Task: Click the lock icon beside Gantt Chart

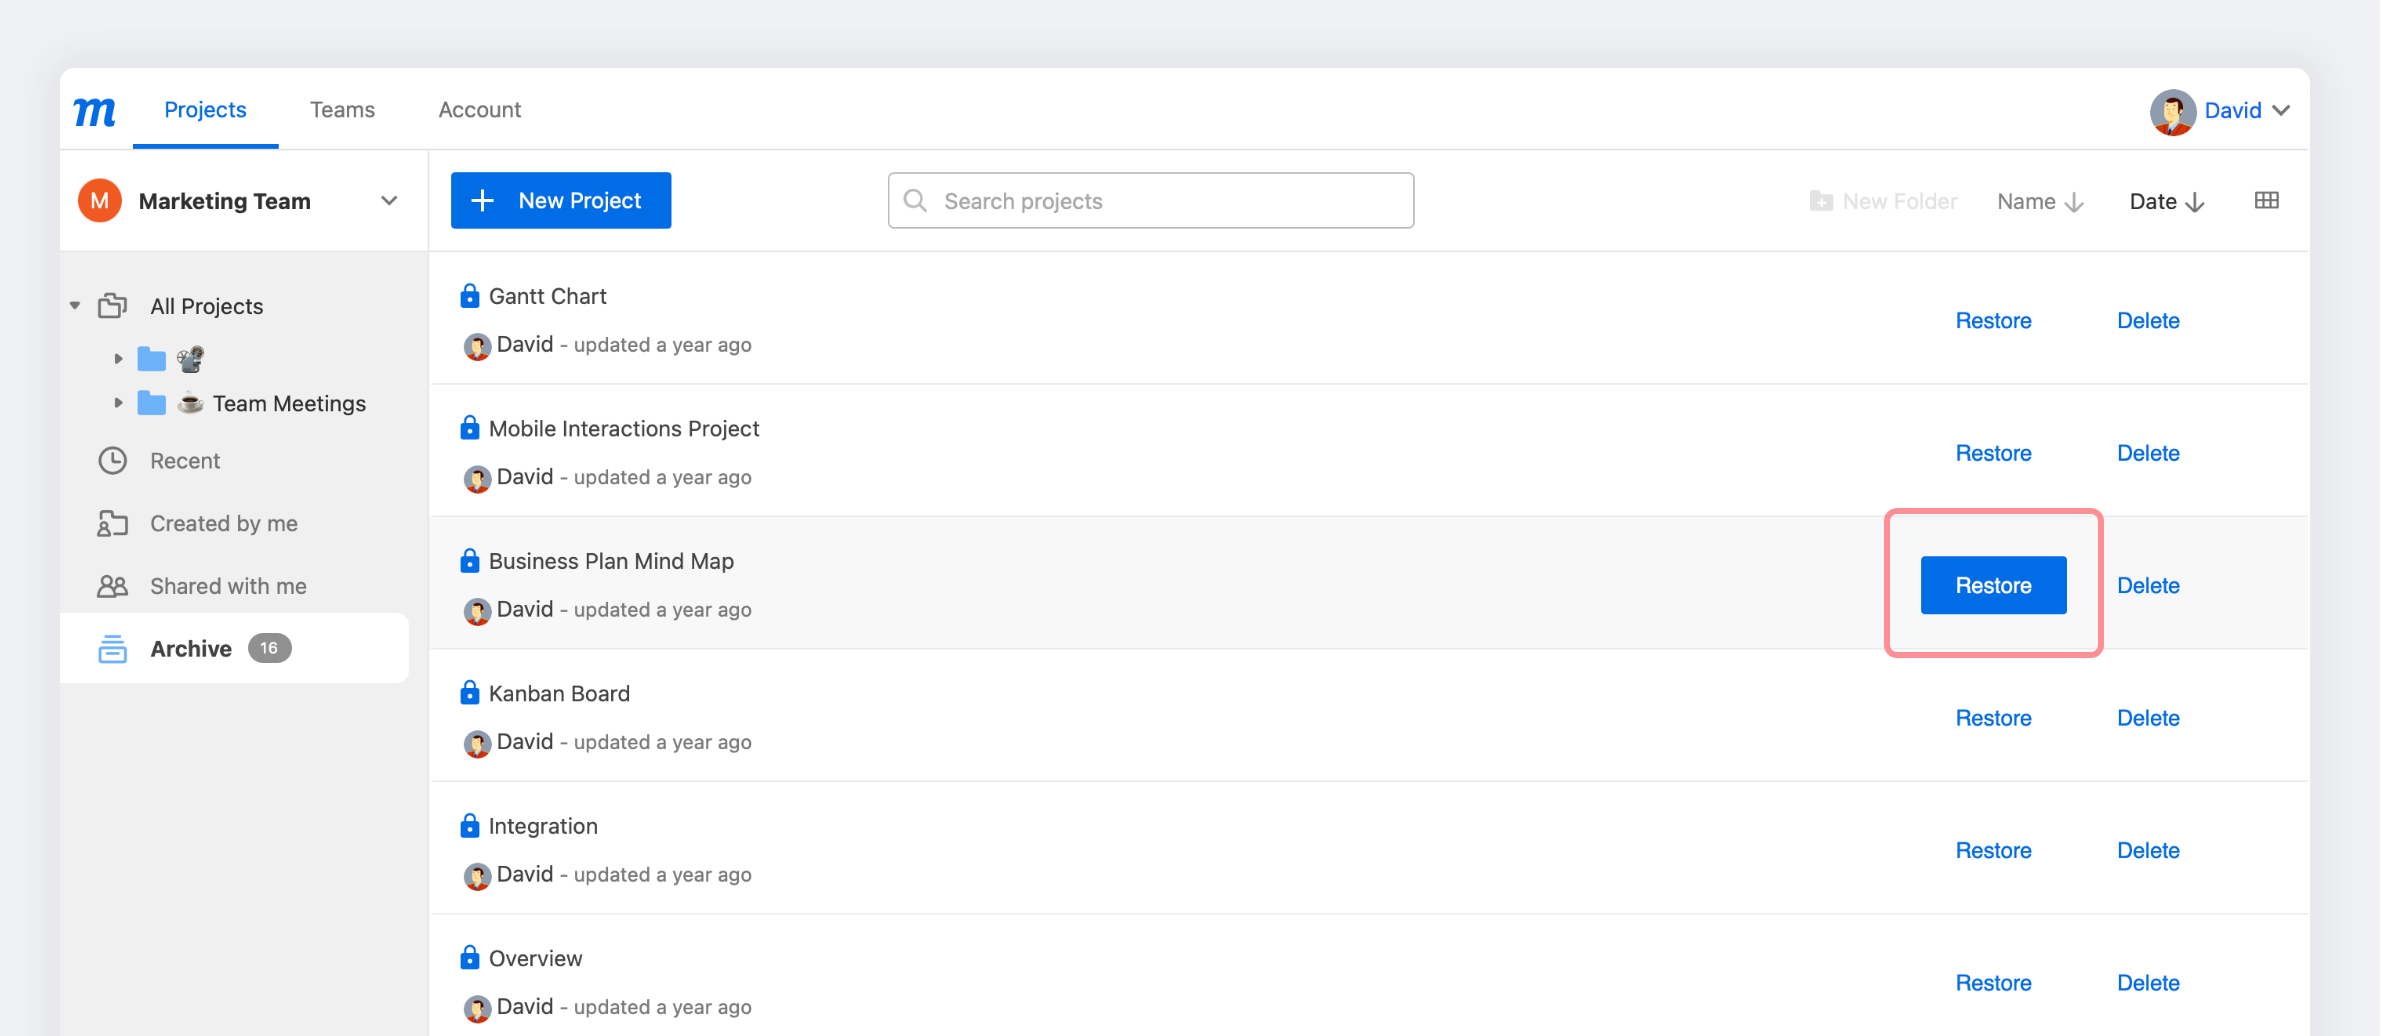Action: [x=469, y=296]
